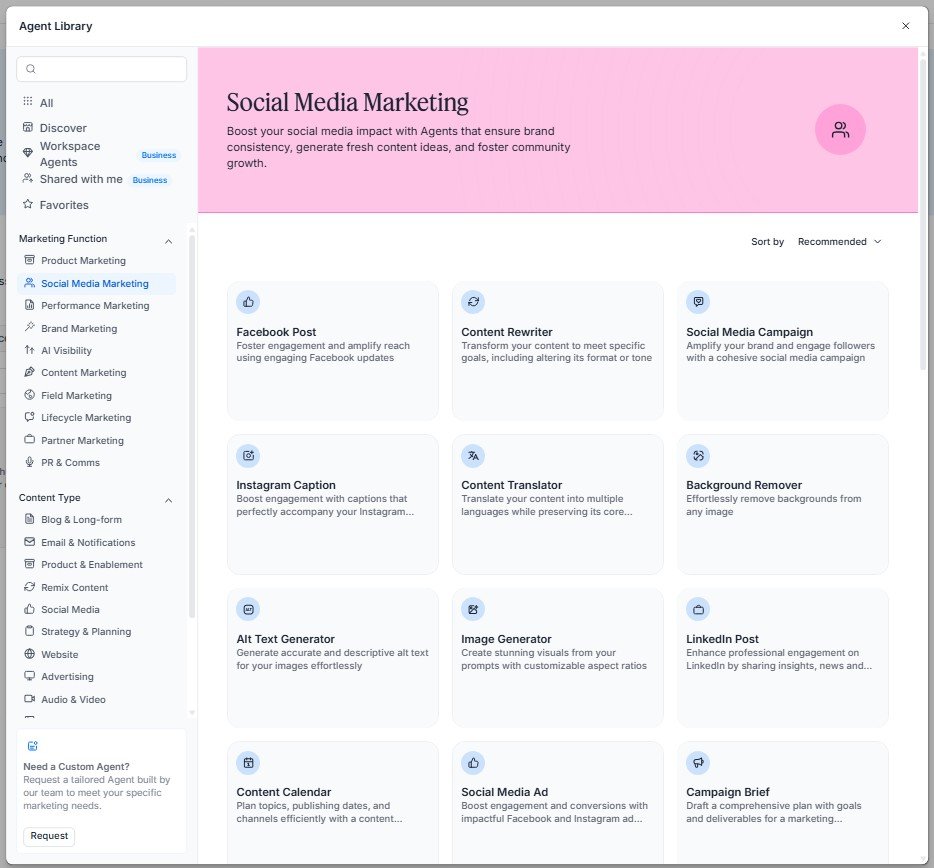
Task: Click the arrows icon beside AI Visibility
Action: pos(29,350)
